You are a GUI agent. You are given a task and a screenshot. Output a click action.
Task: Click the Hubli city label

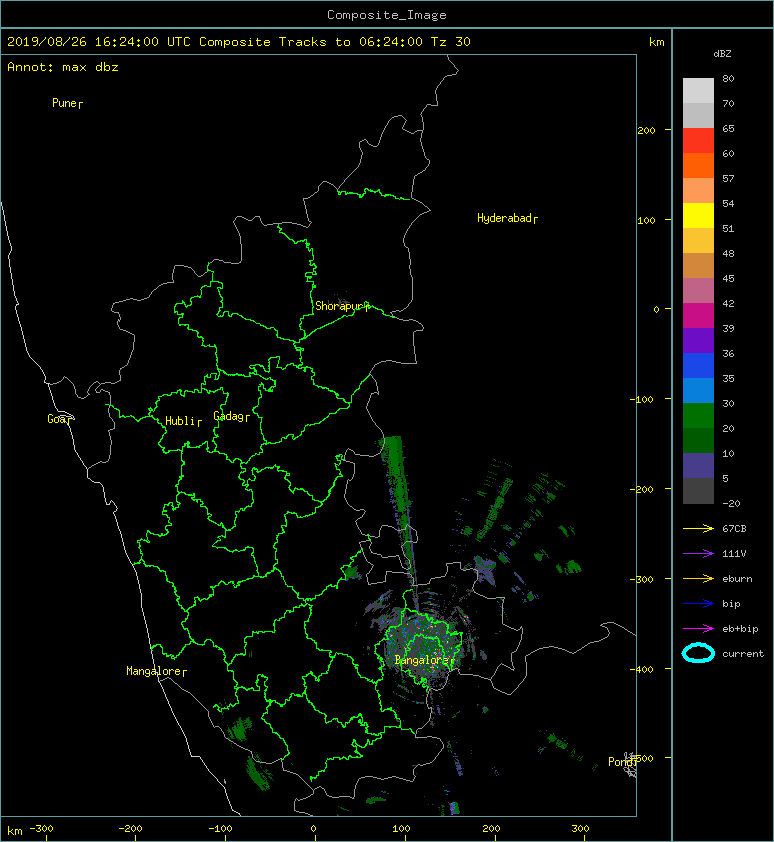click(180, 421)
